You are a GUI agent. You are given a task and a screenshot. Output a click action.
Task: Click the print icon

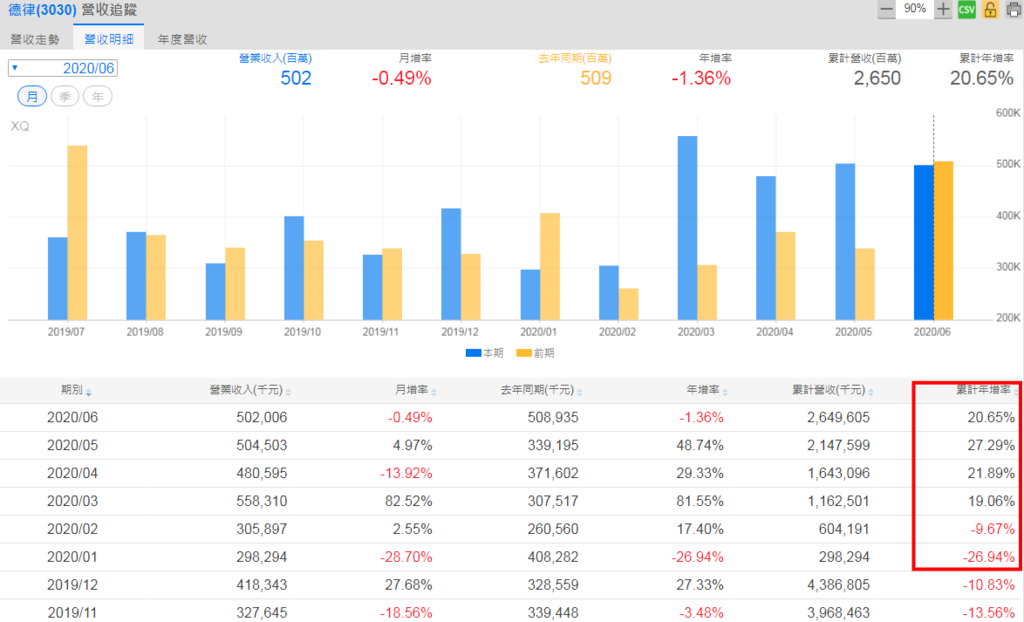1014,9
